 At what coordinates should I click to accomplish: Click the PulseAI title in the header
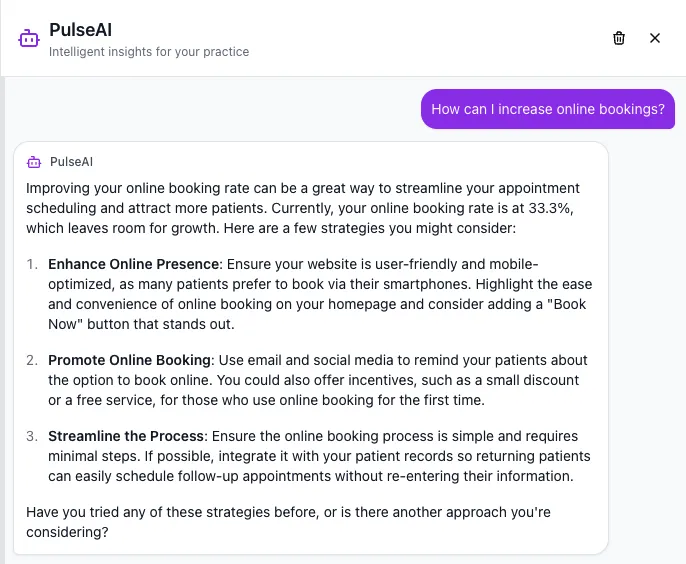click(78, 30)
